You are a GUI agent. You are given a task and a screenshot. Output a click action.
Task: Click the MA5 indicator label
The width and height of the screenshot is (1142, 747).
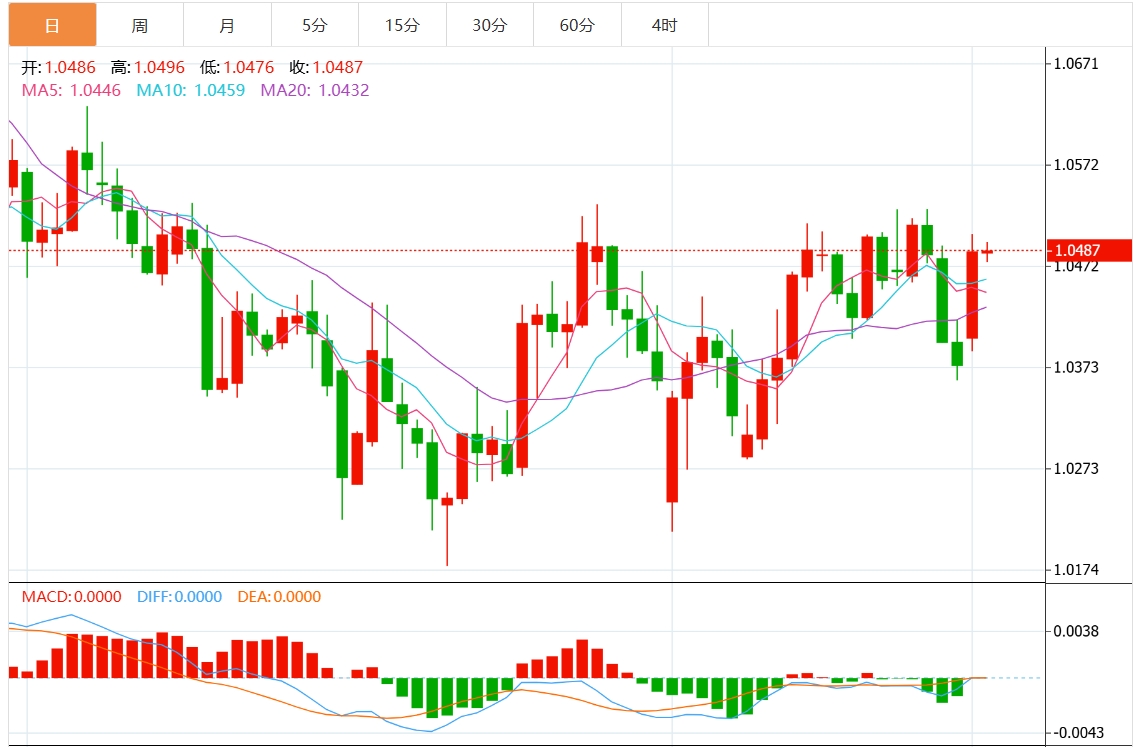71,90
